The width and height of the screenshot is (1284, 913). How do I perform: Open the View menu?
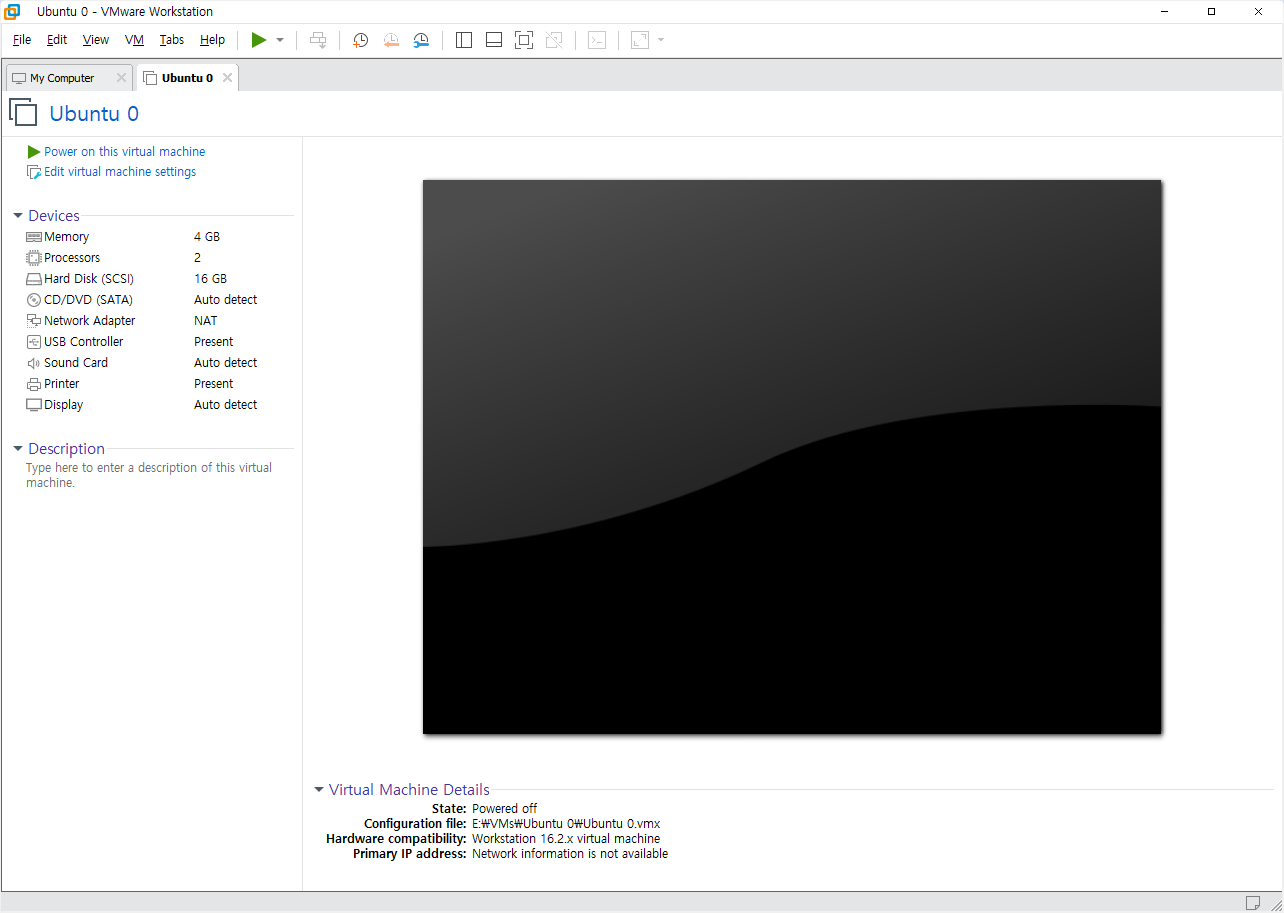click(96, 40)
